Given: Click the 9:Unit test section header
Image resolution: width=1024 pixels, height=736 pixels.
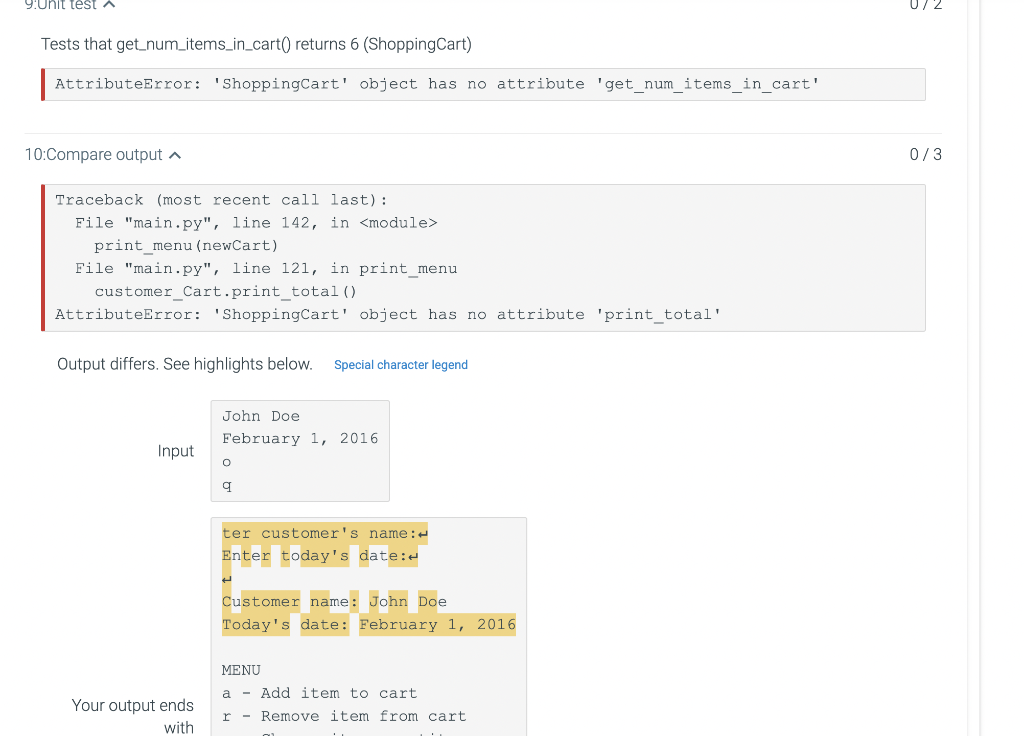Looking at the screenshot, I should [x=60, y=6].
